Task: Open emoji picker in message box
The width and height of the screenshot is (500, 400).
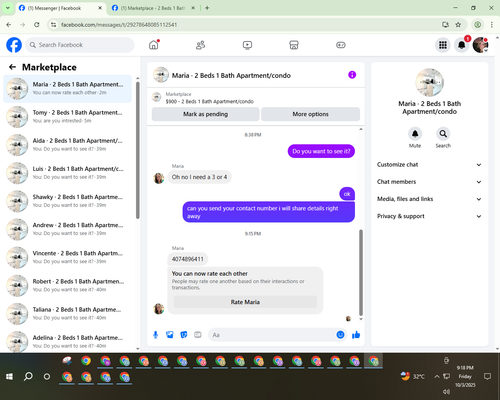Action: point(340,335)
